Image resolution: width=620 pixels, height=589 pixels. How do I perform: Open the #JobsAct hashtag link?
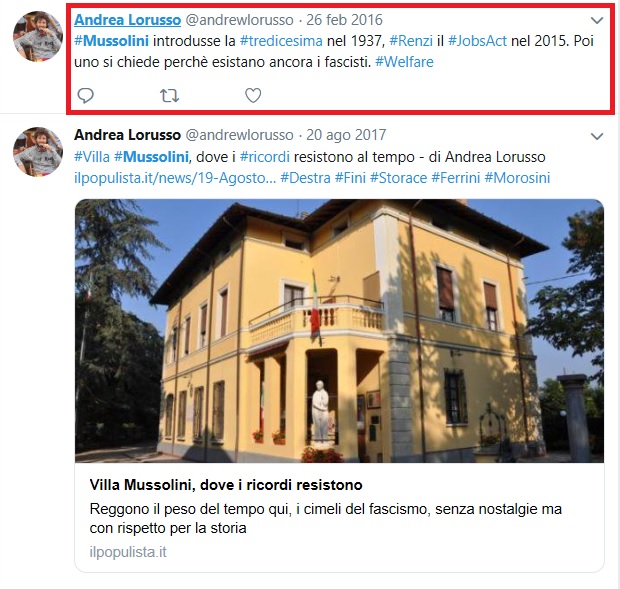(x=477, y=41)
